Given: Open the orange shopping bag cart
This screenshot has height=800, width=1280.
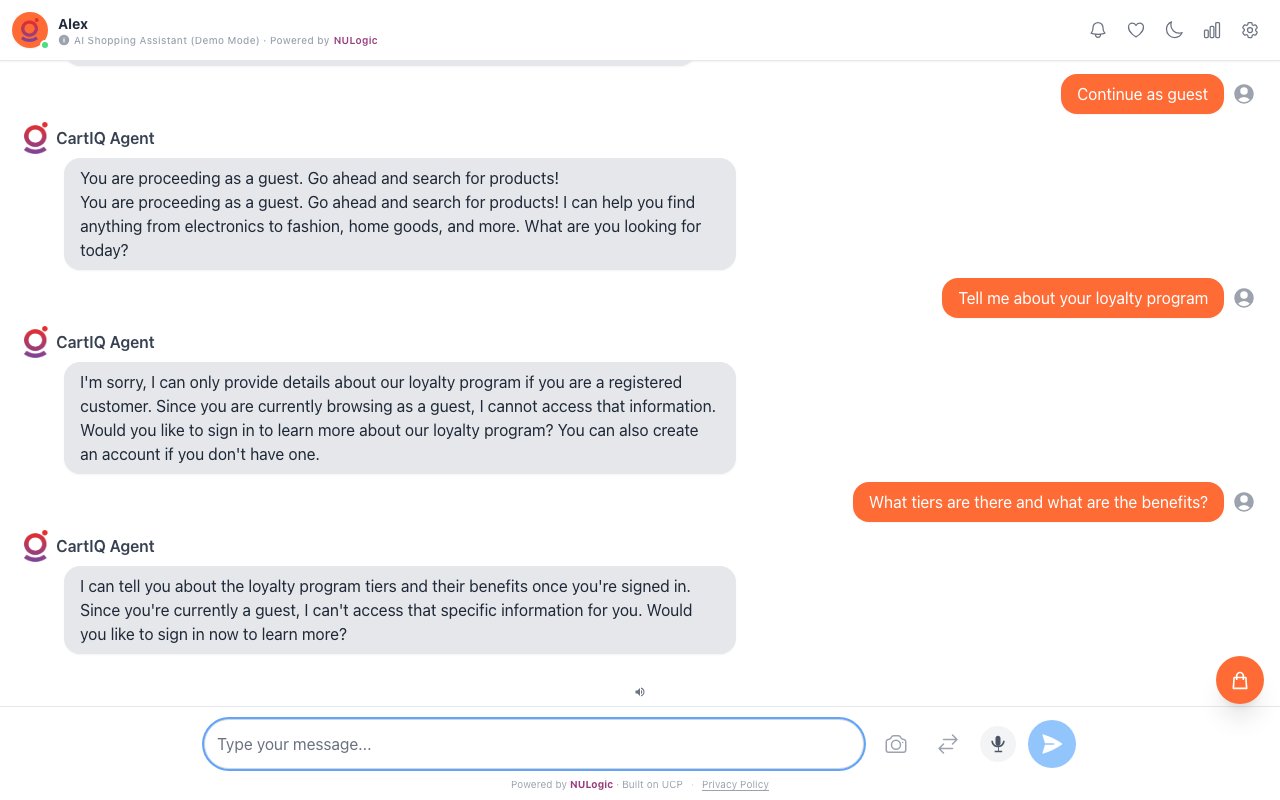Looking at the screenshot, I should point(1240,680).
